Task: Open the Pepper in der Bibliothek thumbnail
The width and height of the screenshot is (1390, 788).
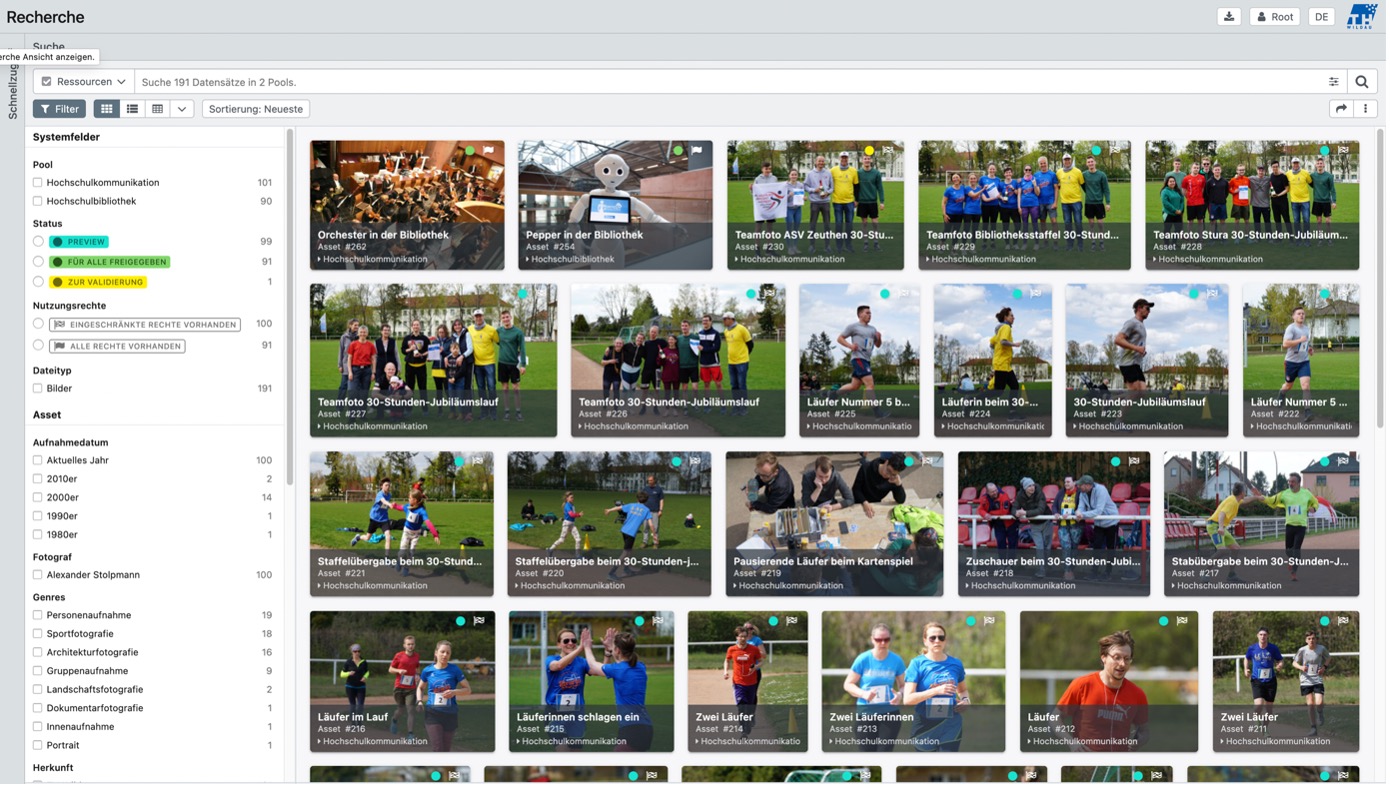Action: (x=615, y=205)
